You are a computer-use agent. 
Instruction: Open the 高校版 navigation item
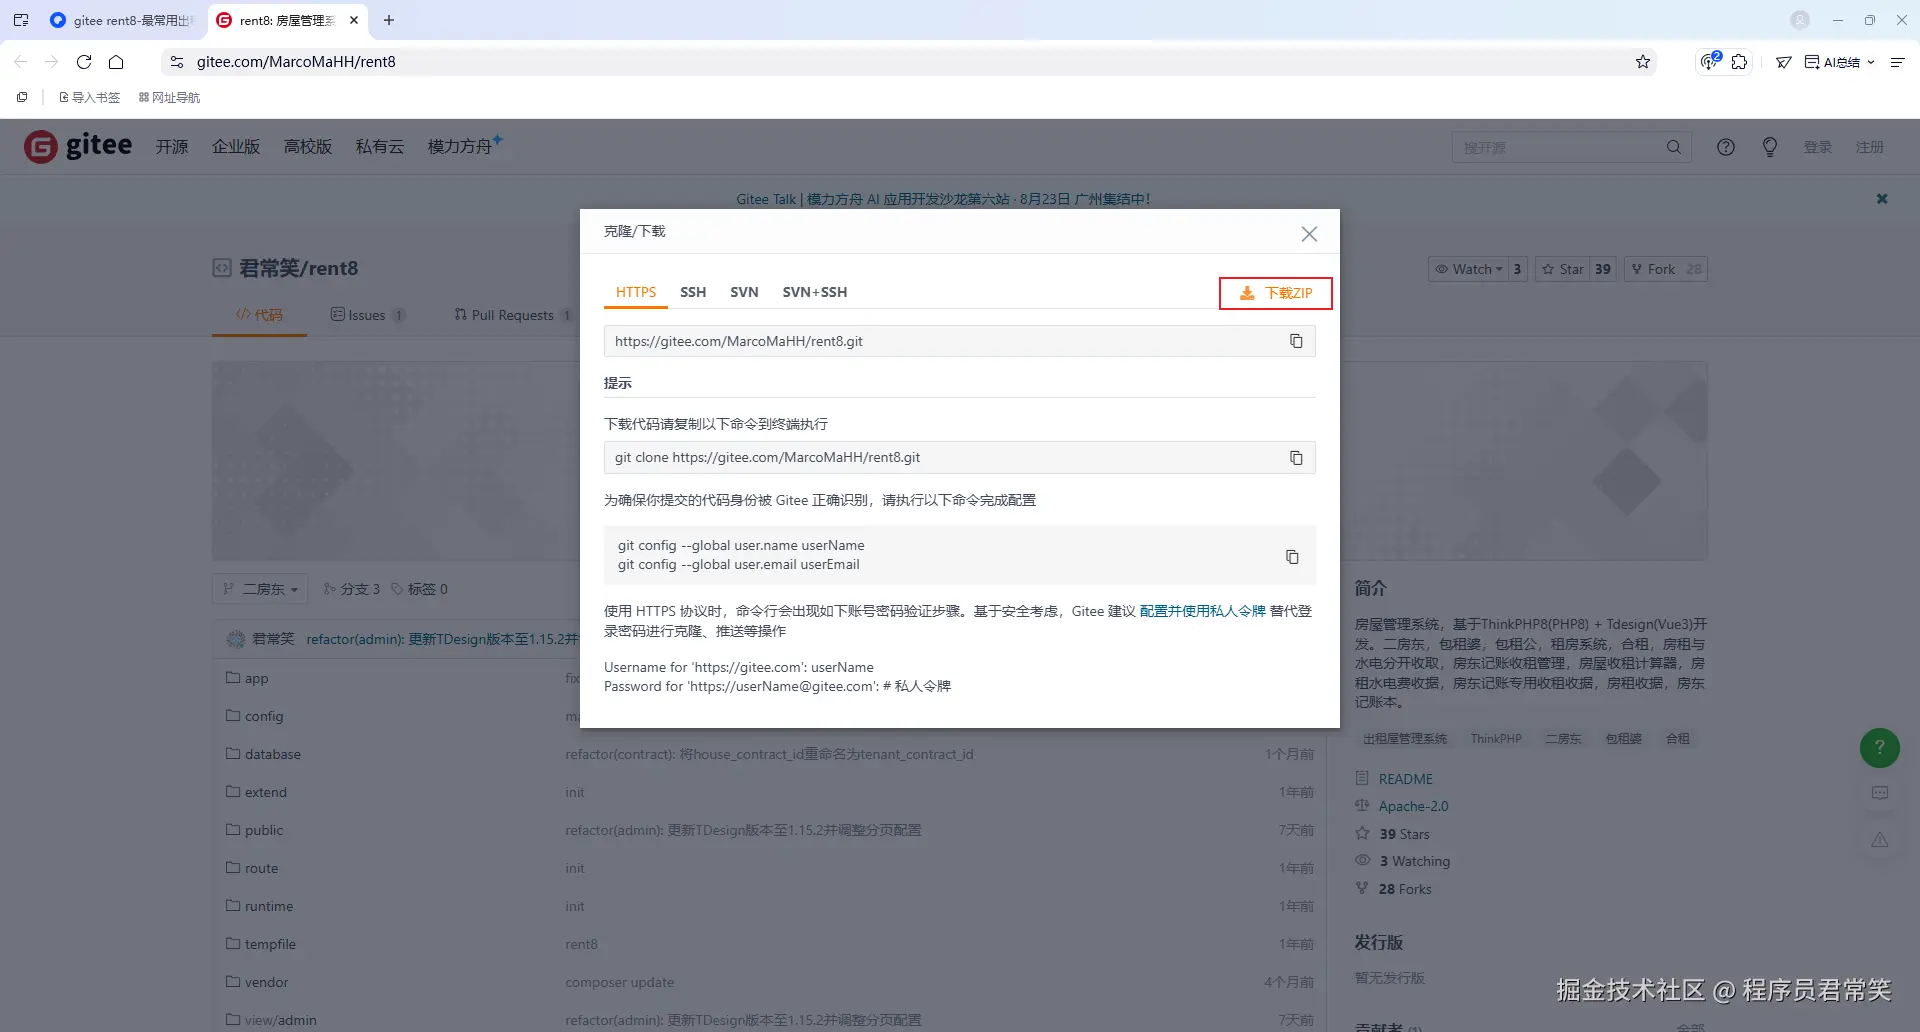coord(308,147)
